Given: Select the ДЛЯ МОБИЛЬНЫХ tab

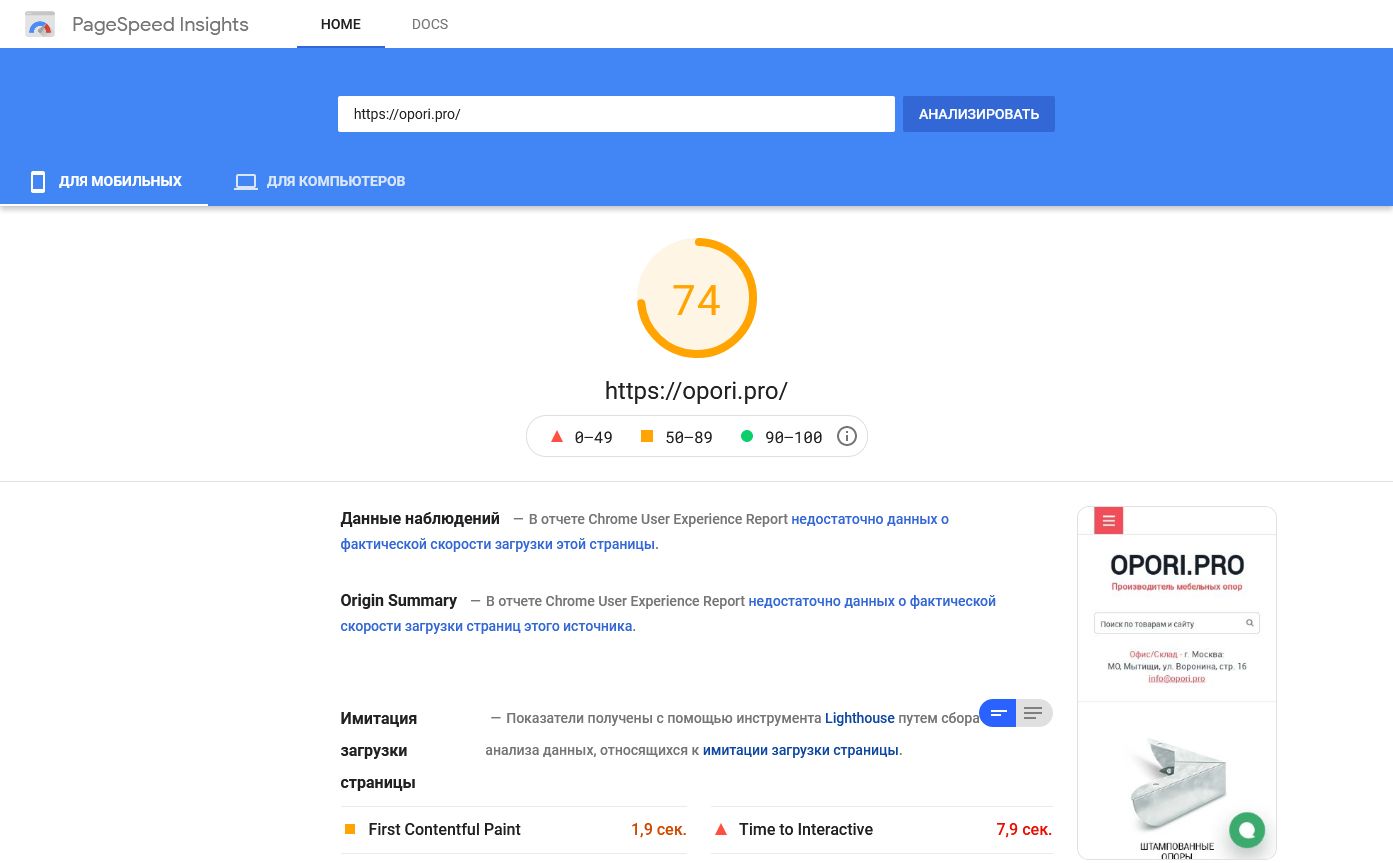Looking at the screenshot, I should pyautogui.click(x=104, y=182).
